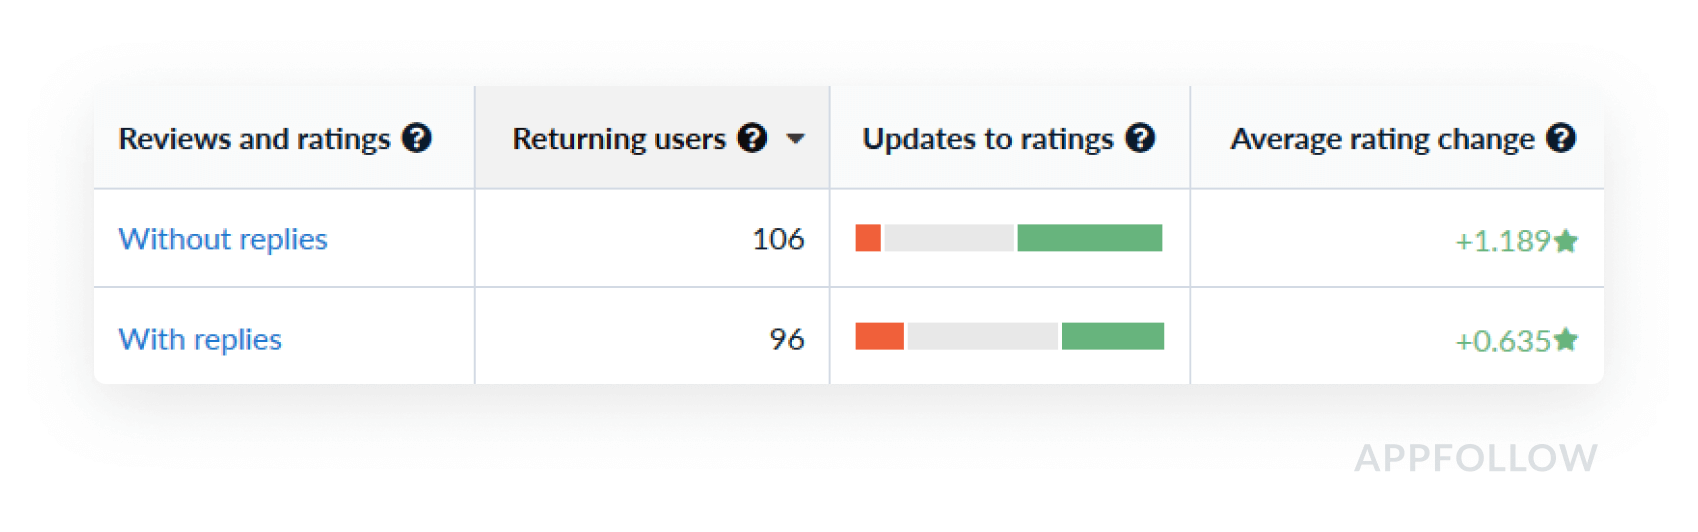Open help icon beside Reviews and ratings
1698x532 pixels.
click(x=417, y=138)
